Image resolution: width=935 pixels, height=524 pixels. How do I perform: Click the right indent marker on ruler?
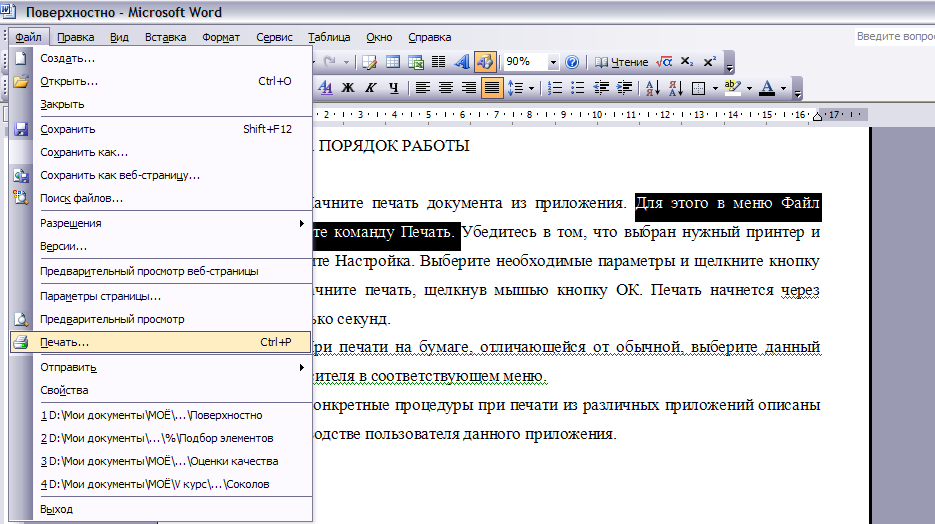tap(818, 116)
